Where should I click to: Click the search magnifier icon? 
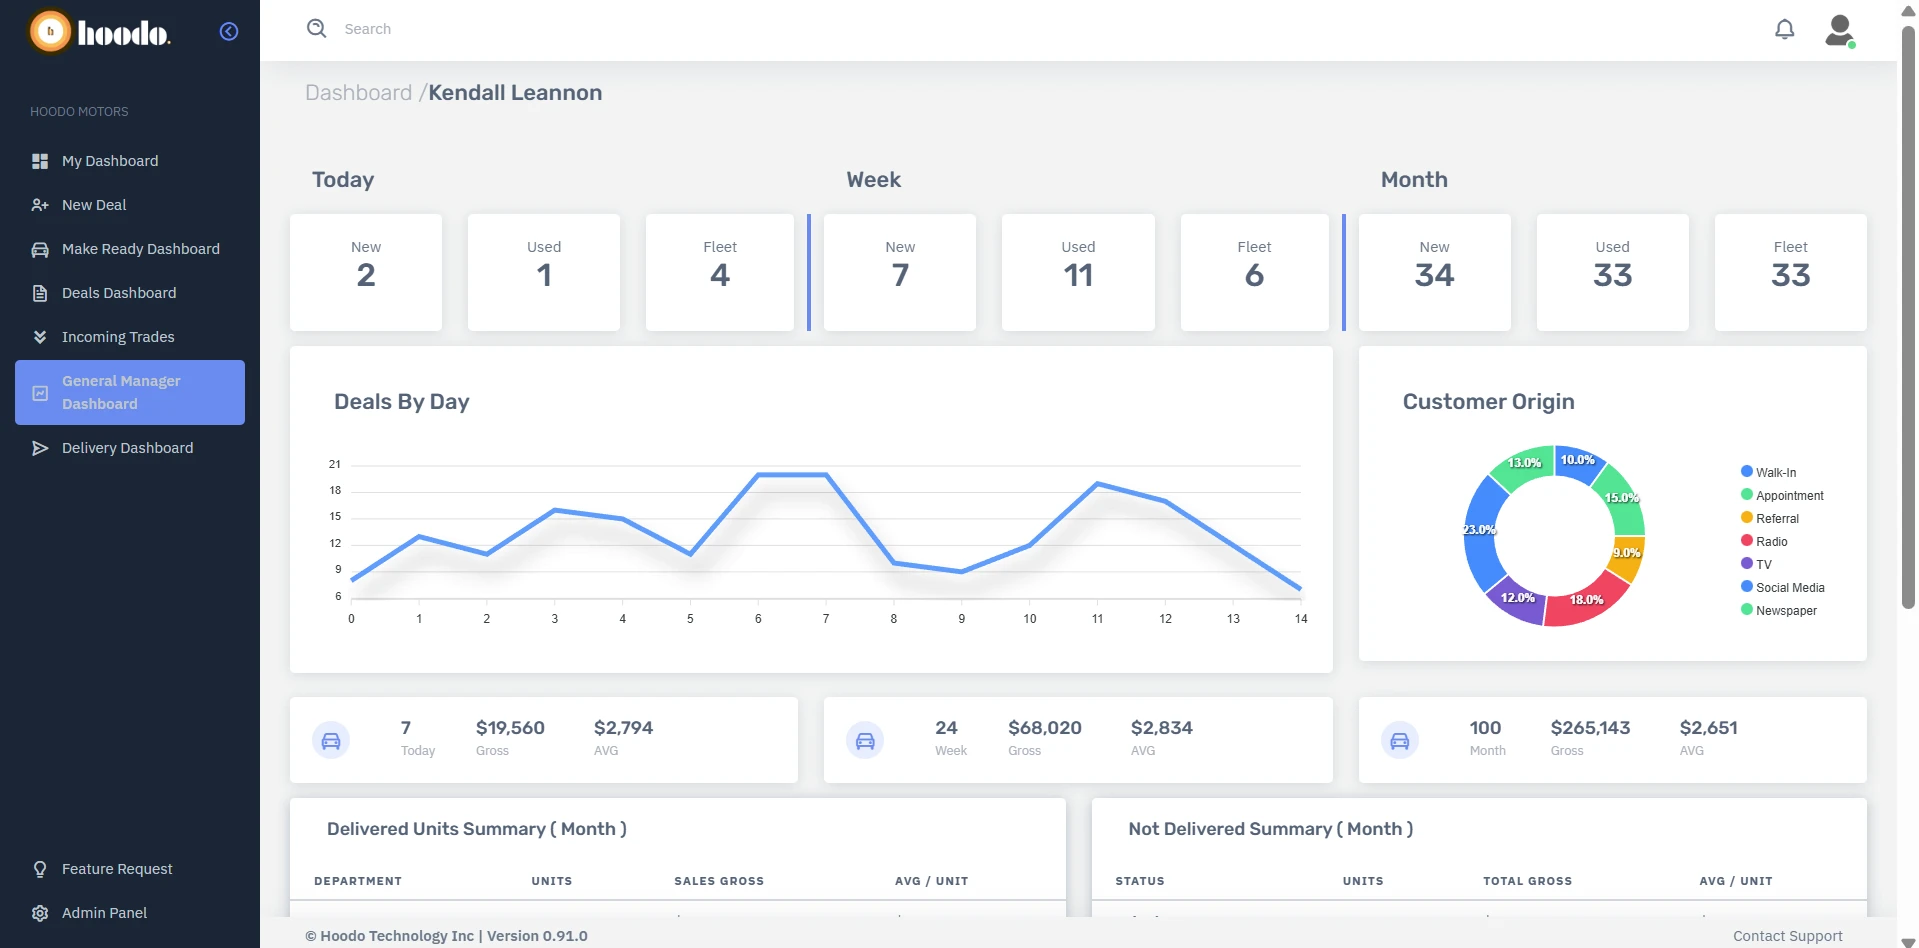tap(316, 28)
